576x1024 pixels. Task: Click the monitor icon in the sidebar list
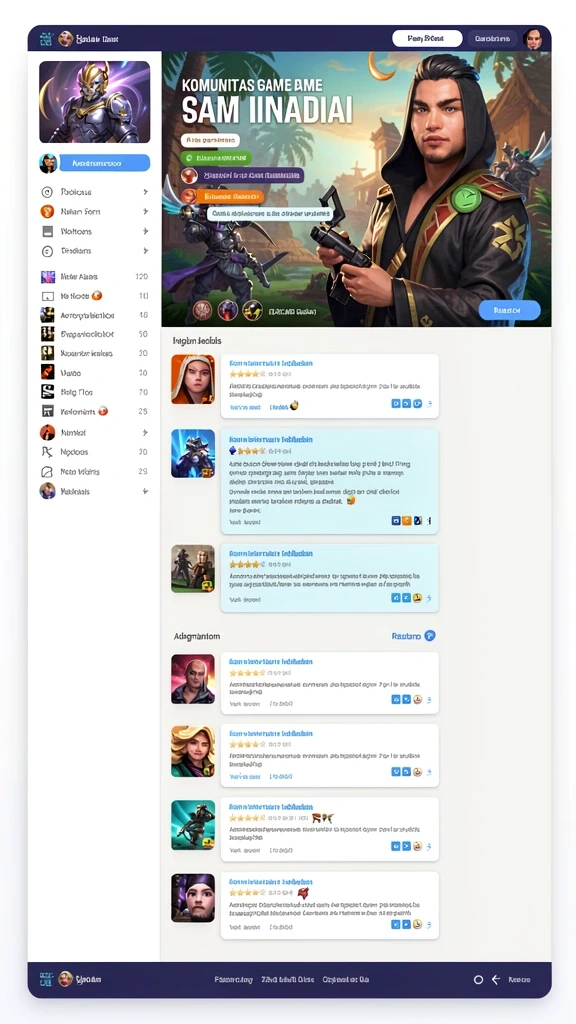pyautogui.click(x=48, y=296)
